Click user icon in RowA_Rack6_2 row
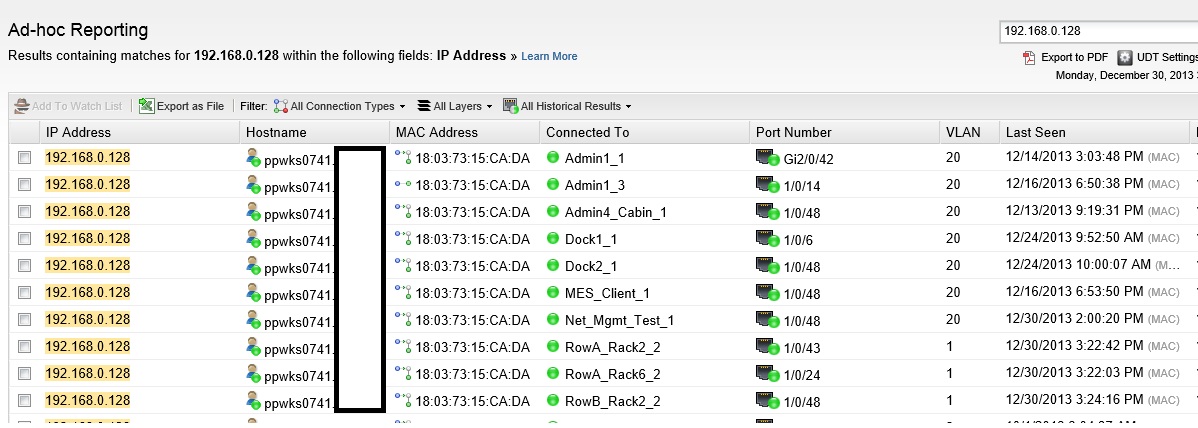Image resolution: width=1198 pixels, height=428 pixels. [254, 374]
